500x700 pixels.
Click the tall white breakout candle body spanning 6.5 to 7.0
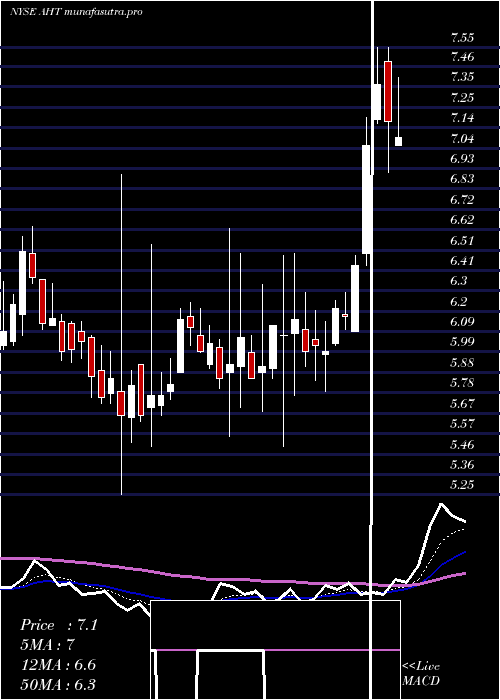click(367, 200)
